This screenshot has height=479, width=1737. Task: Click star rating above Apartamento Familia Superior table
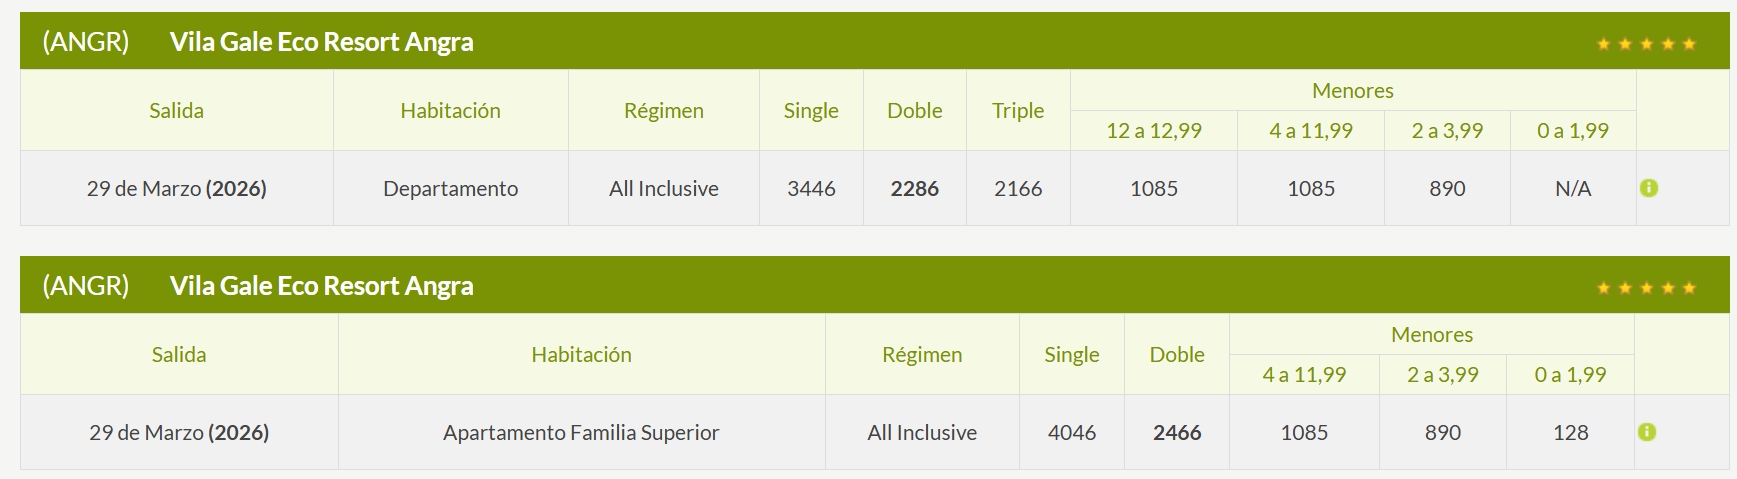point(1646,288)
